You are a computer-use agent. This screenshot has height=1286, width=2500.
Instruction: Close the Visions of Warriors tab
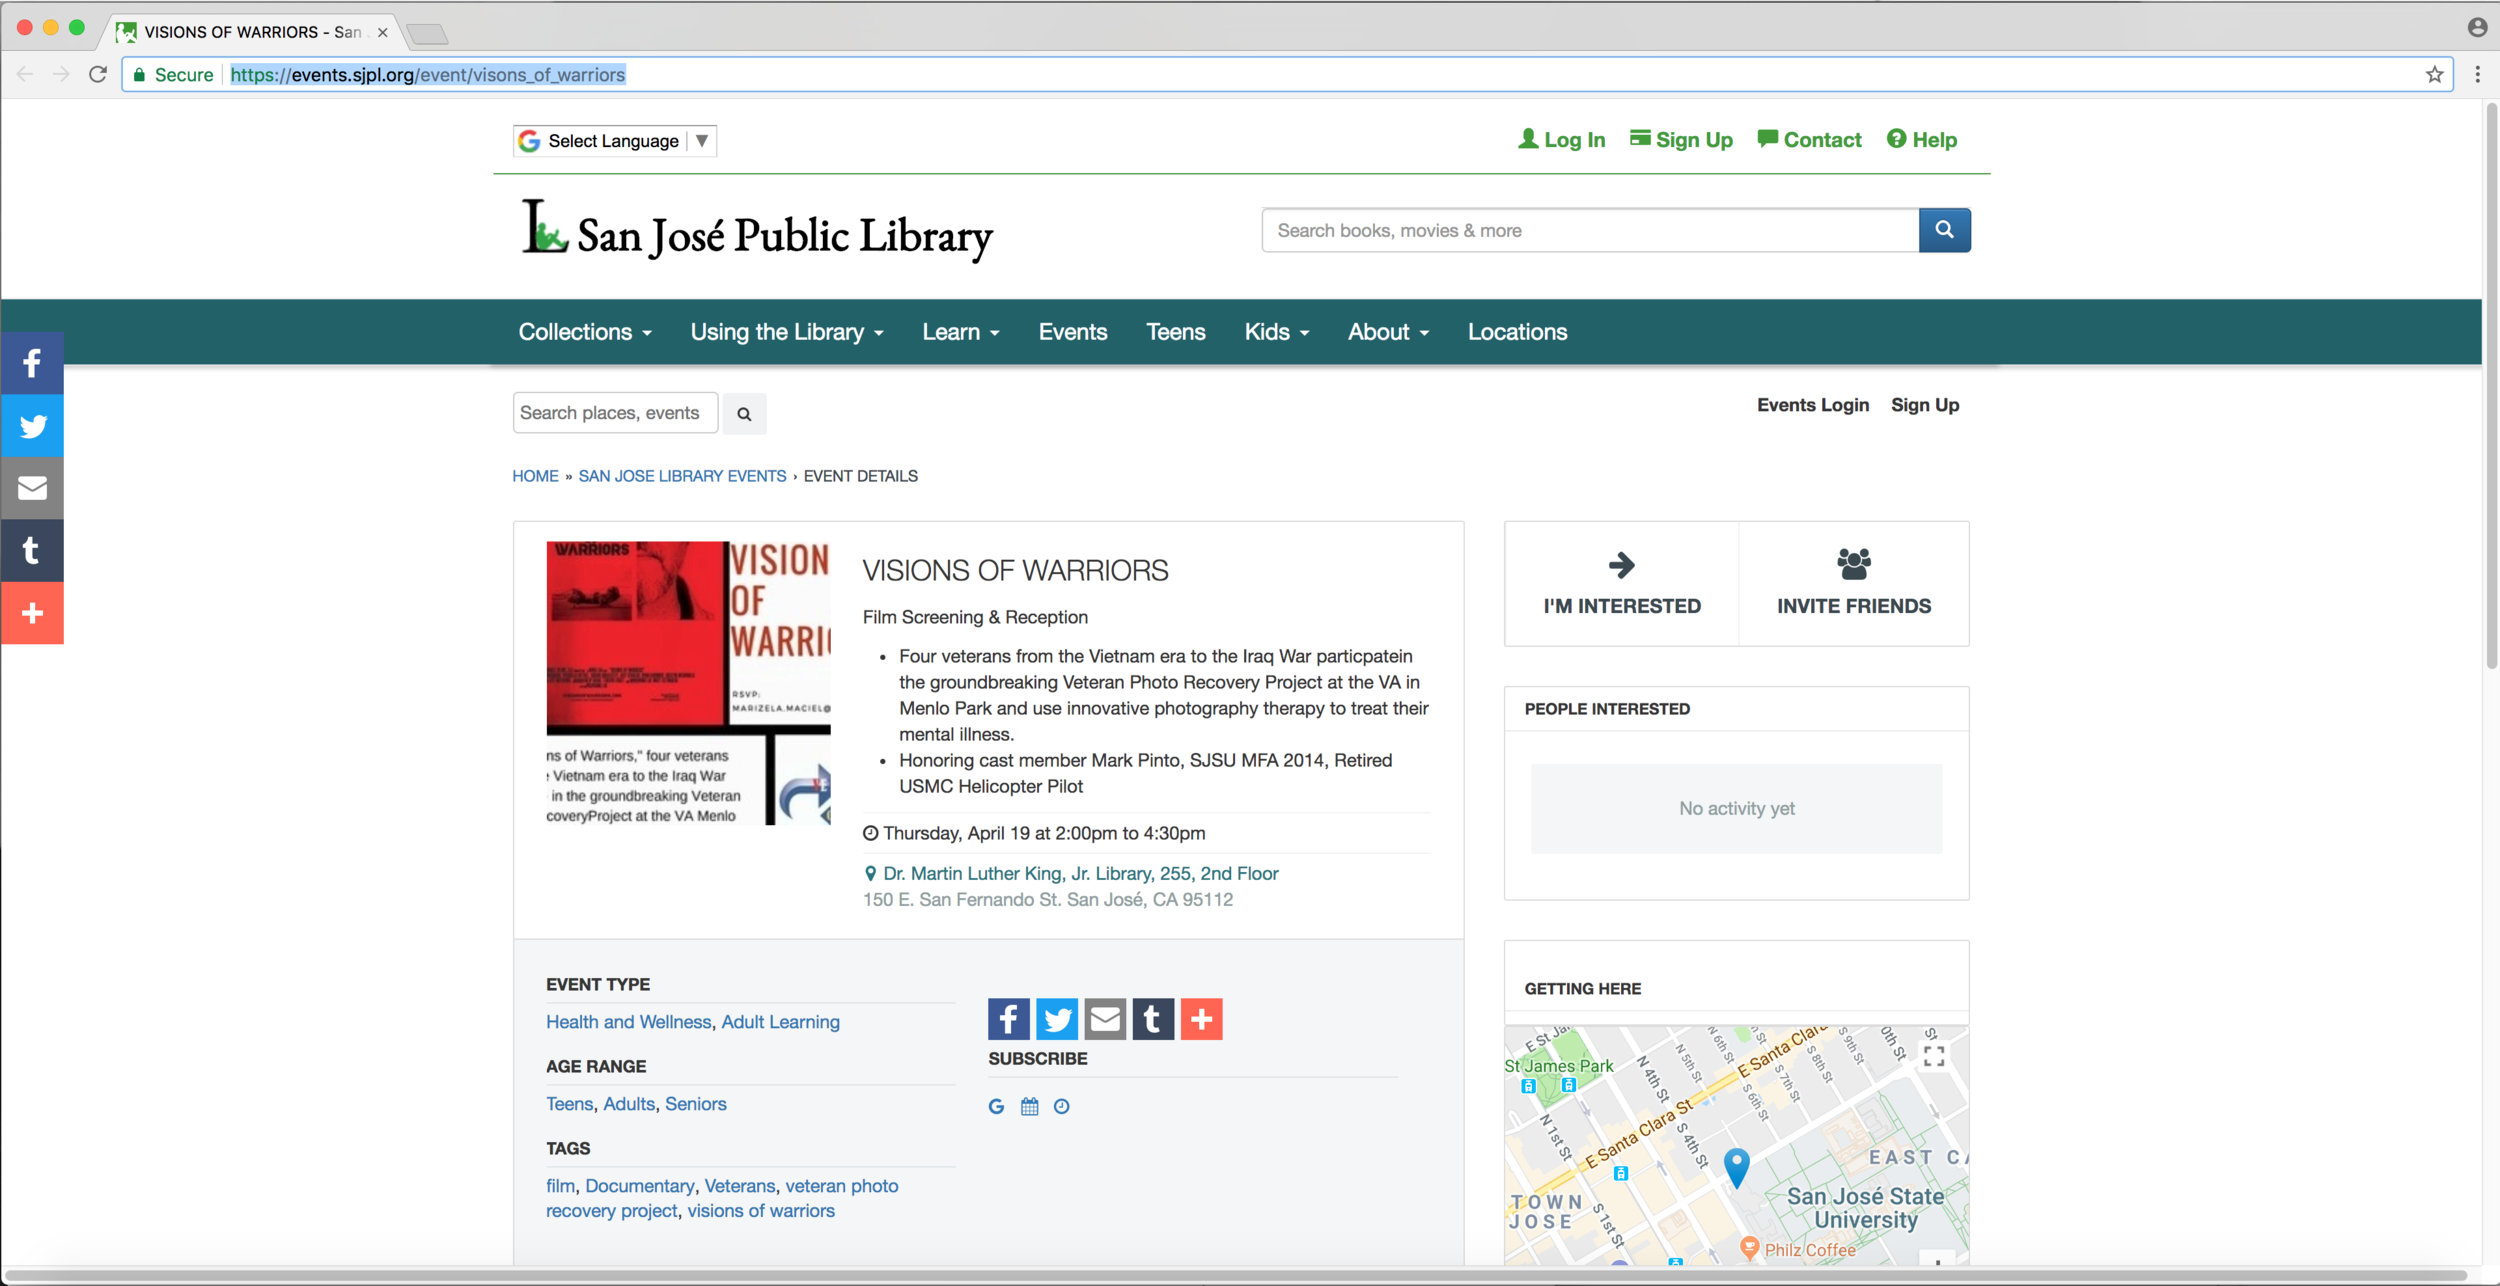tap(382, 32)
